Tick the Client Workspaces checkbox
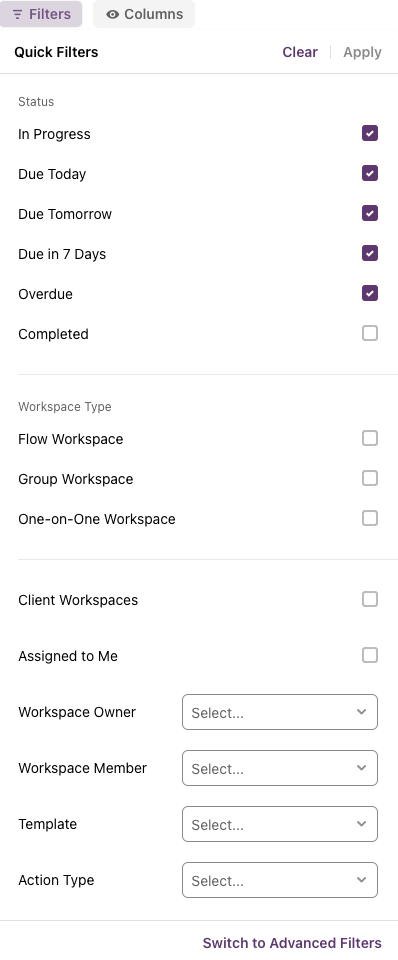 pyautogui.click(x=370, y=599)
